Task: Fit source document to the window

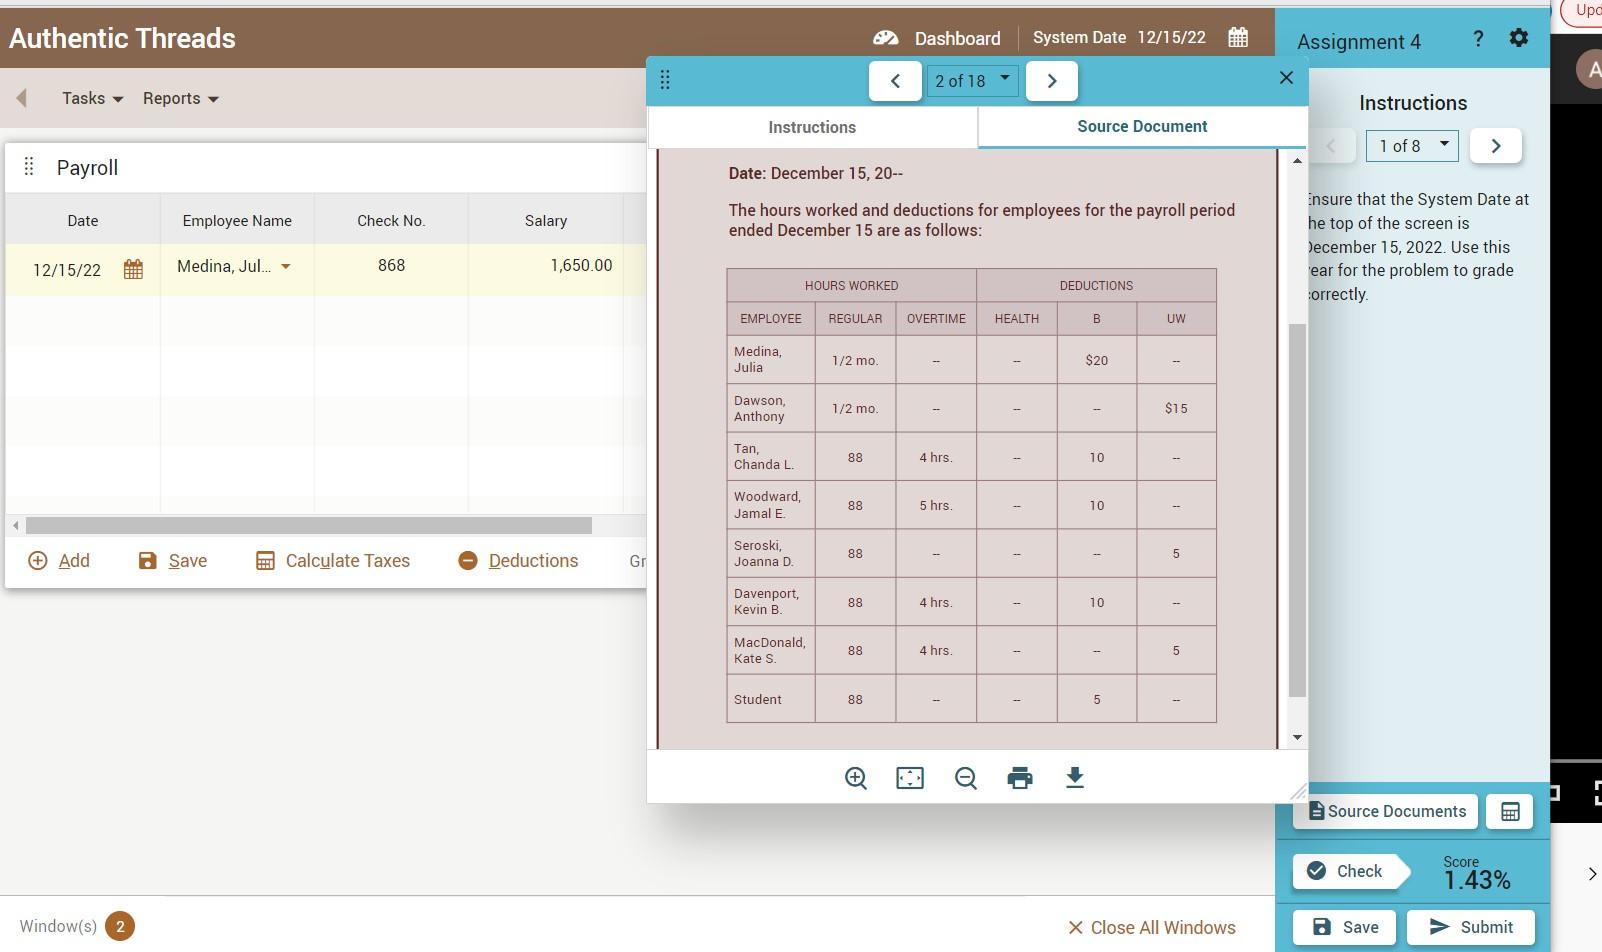Action: tap(909, 777)
